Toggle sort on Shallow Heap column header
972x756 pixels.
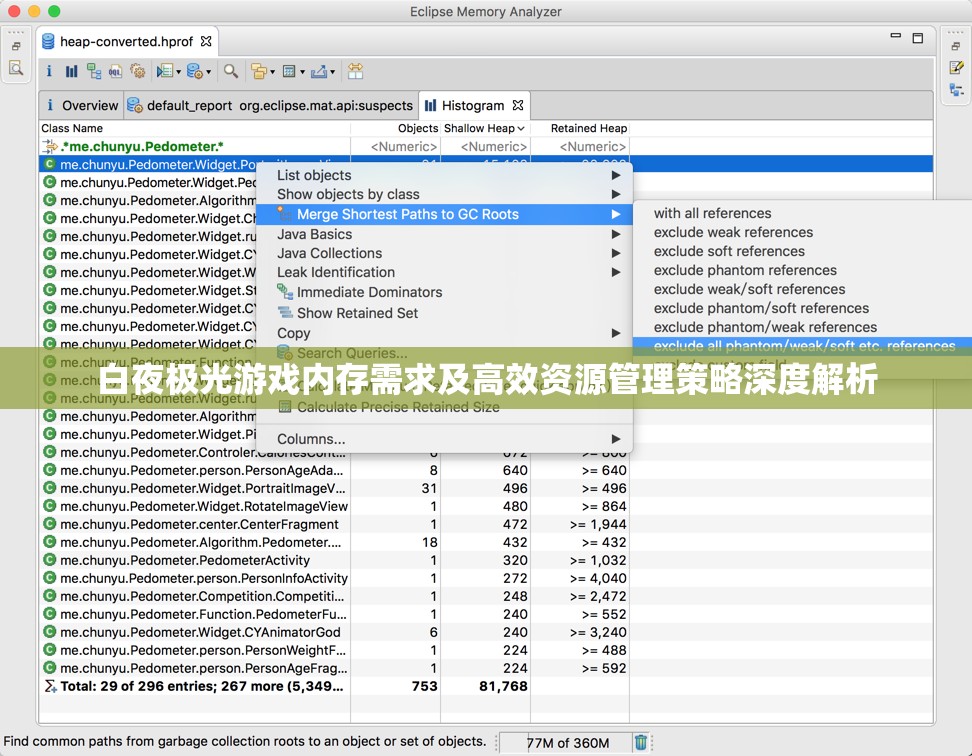[x=485, y=128]
